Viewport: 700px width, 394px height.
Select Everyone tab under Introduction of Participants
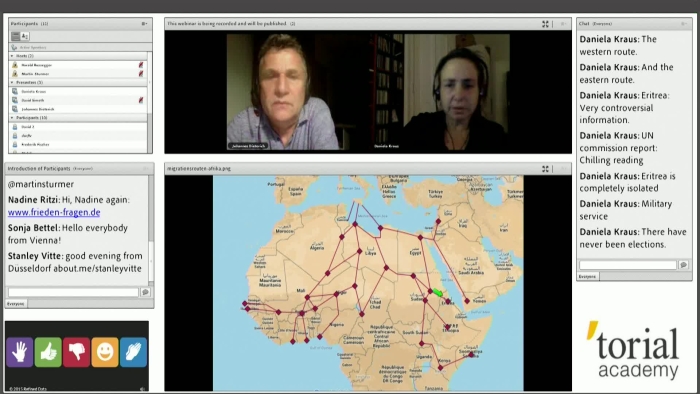coord(16,304)
